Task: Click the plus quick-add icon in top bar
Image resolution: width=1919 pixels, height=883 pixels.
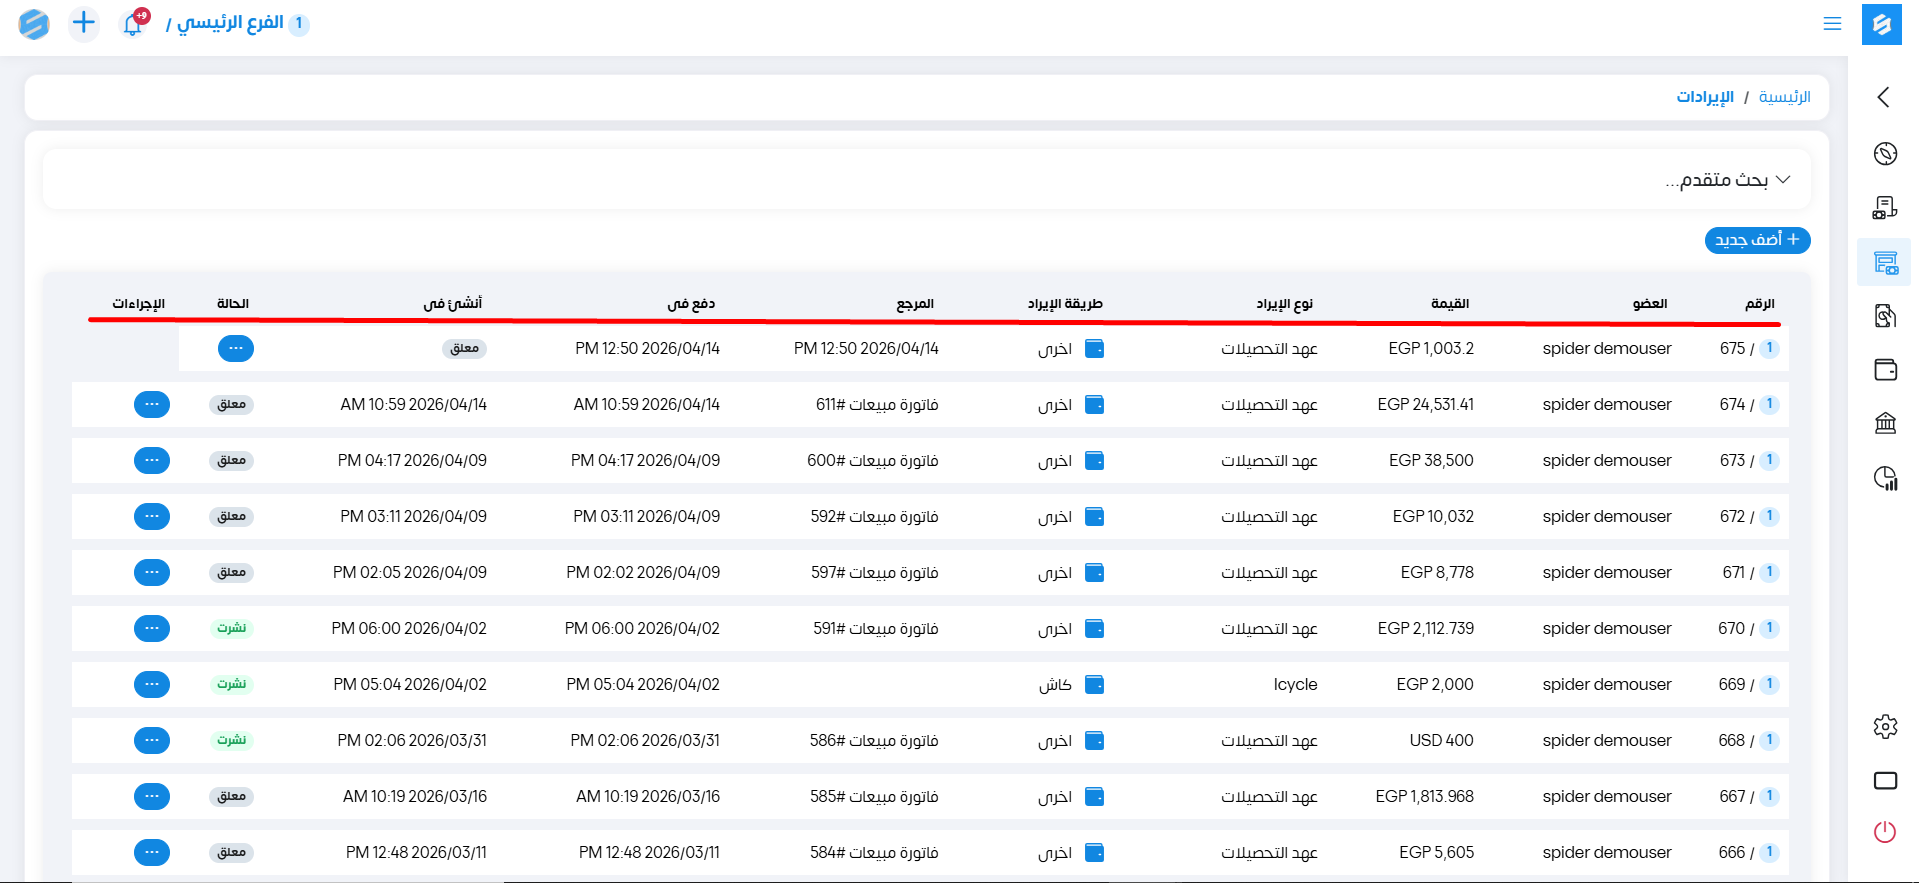Action: click(x=84, y=23)
